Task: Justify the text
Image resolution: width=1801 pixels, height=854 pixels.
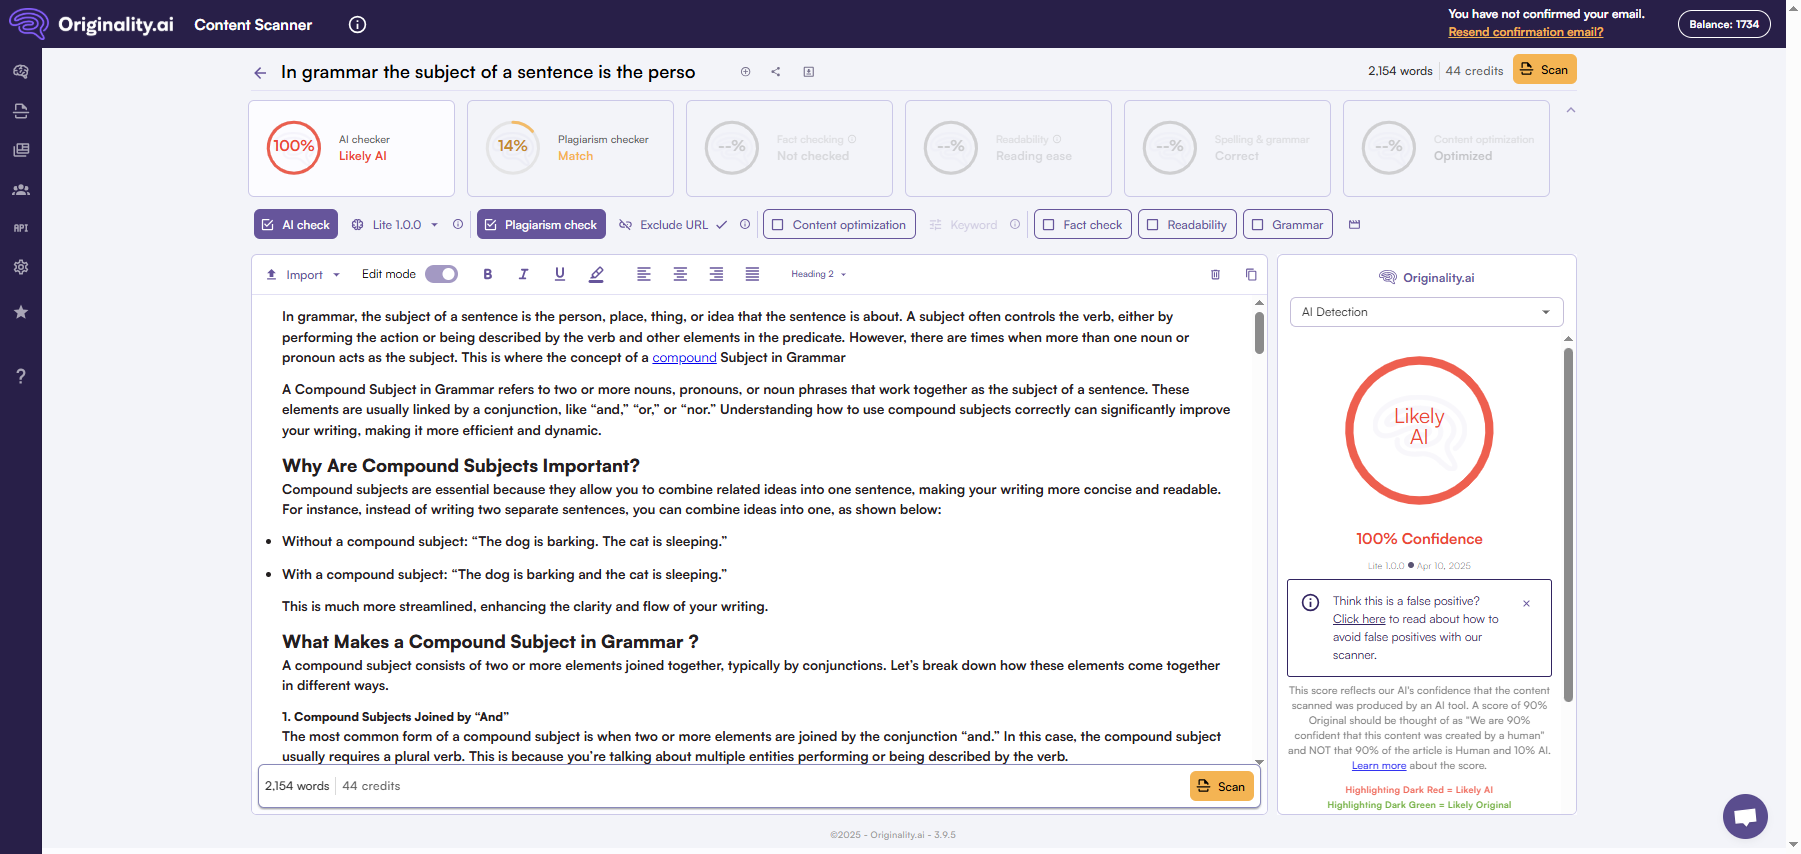Action: tap(752, 274)
